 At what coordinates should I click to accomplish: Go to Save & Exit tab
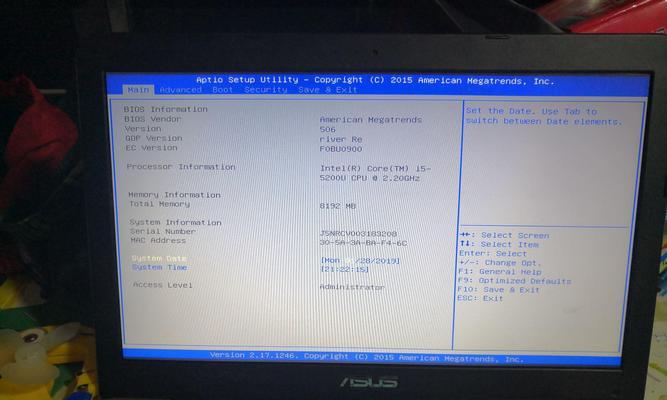pyautogui.click(x=328, y=90)
